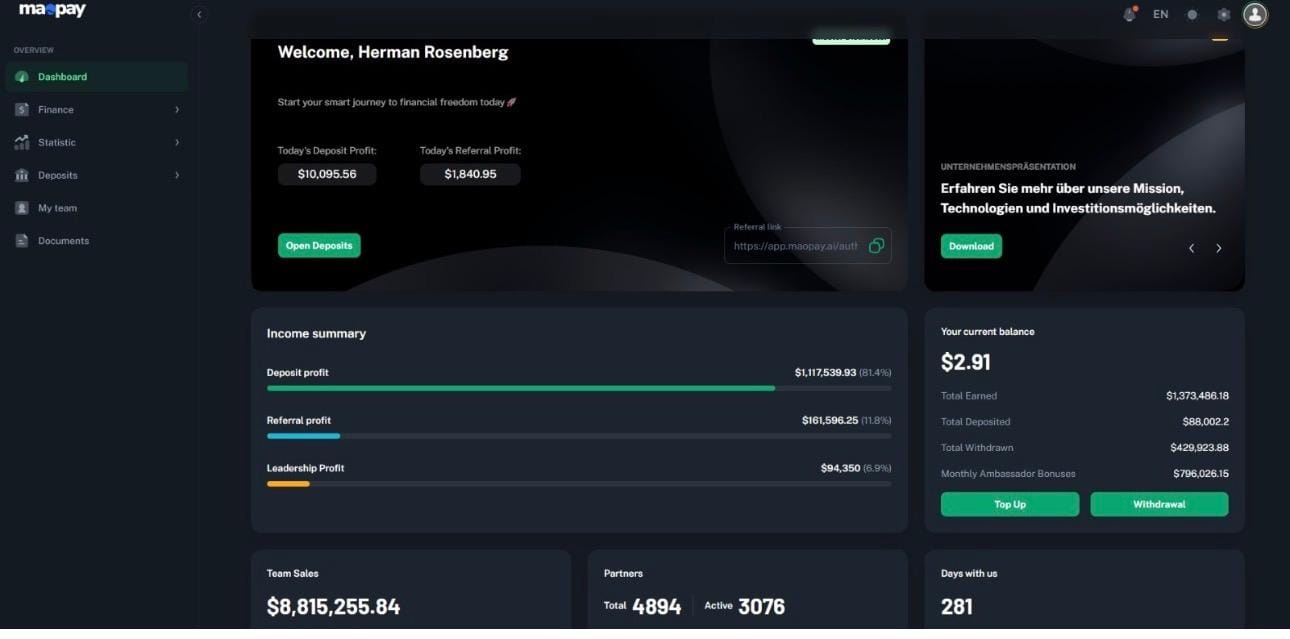Click the Finance dollar icon

[22, 110]
